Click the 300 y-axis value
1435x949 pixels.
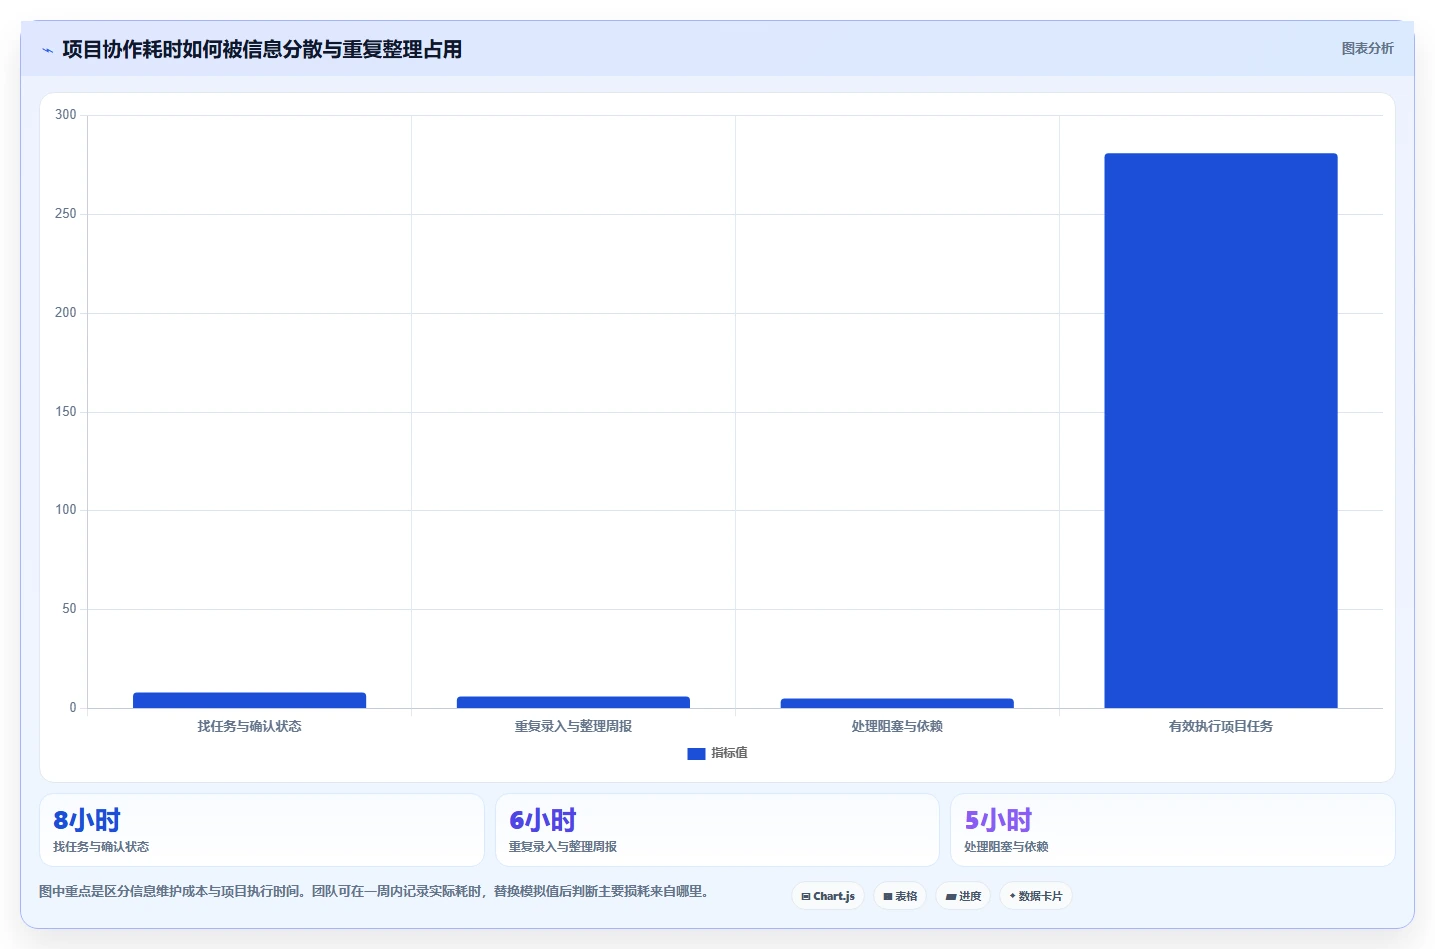coord(66,115)
